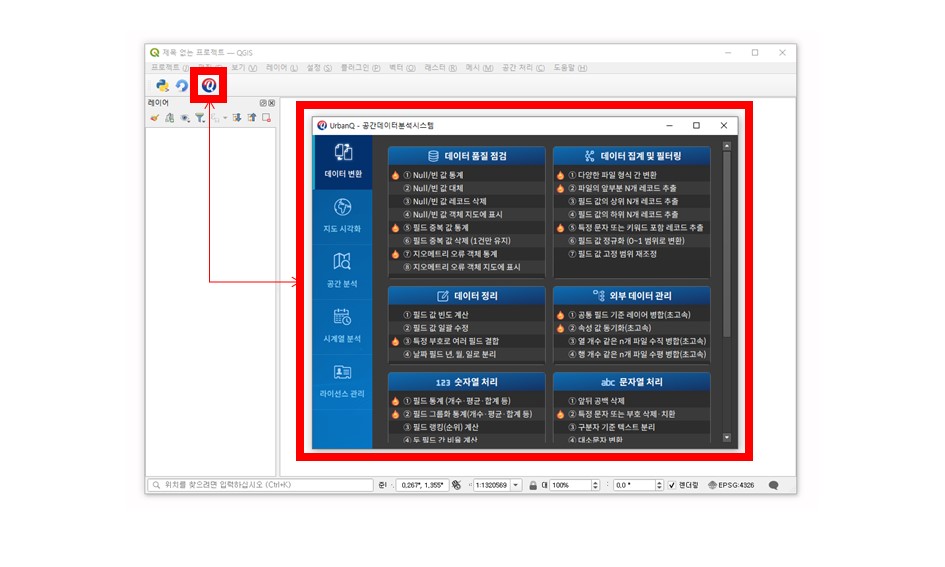Toggle the 렌더링 checkbox
The width and height of the screenshot is (945, 567).
coord(672,485)
